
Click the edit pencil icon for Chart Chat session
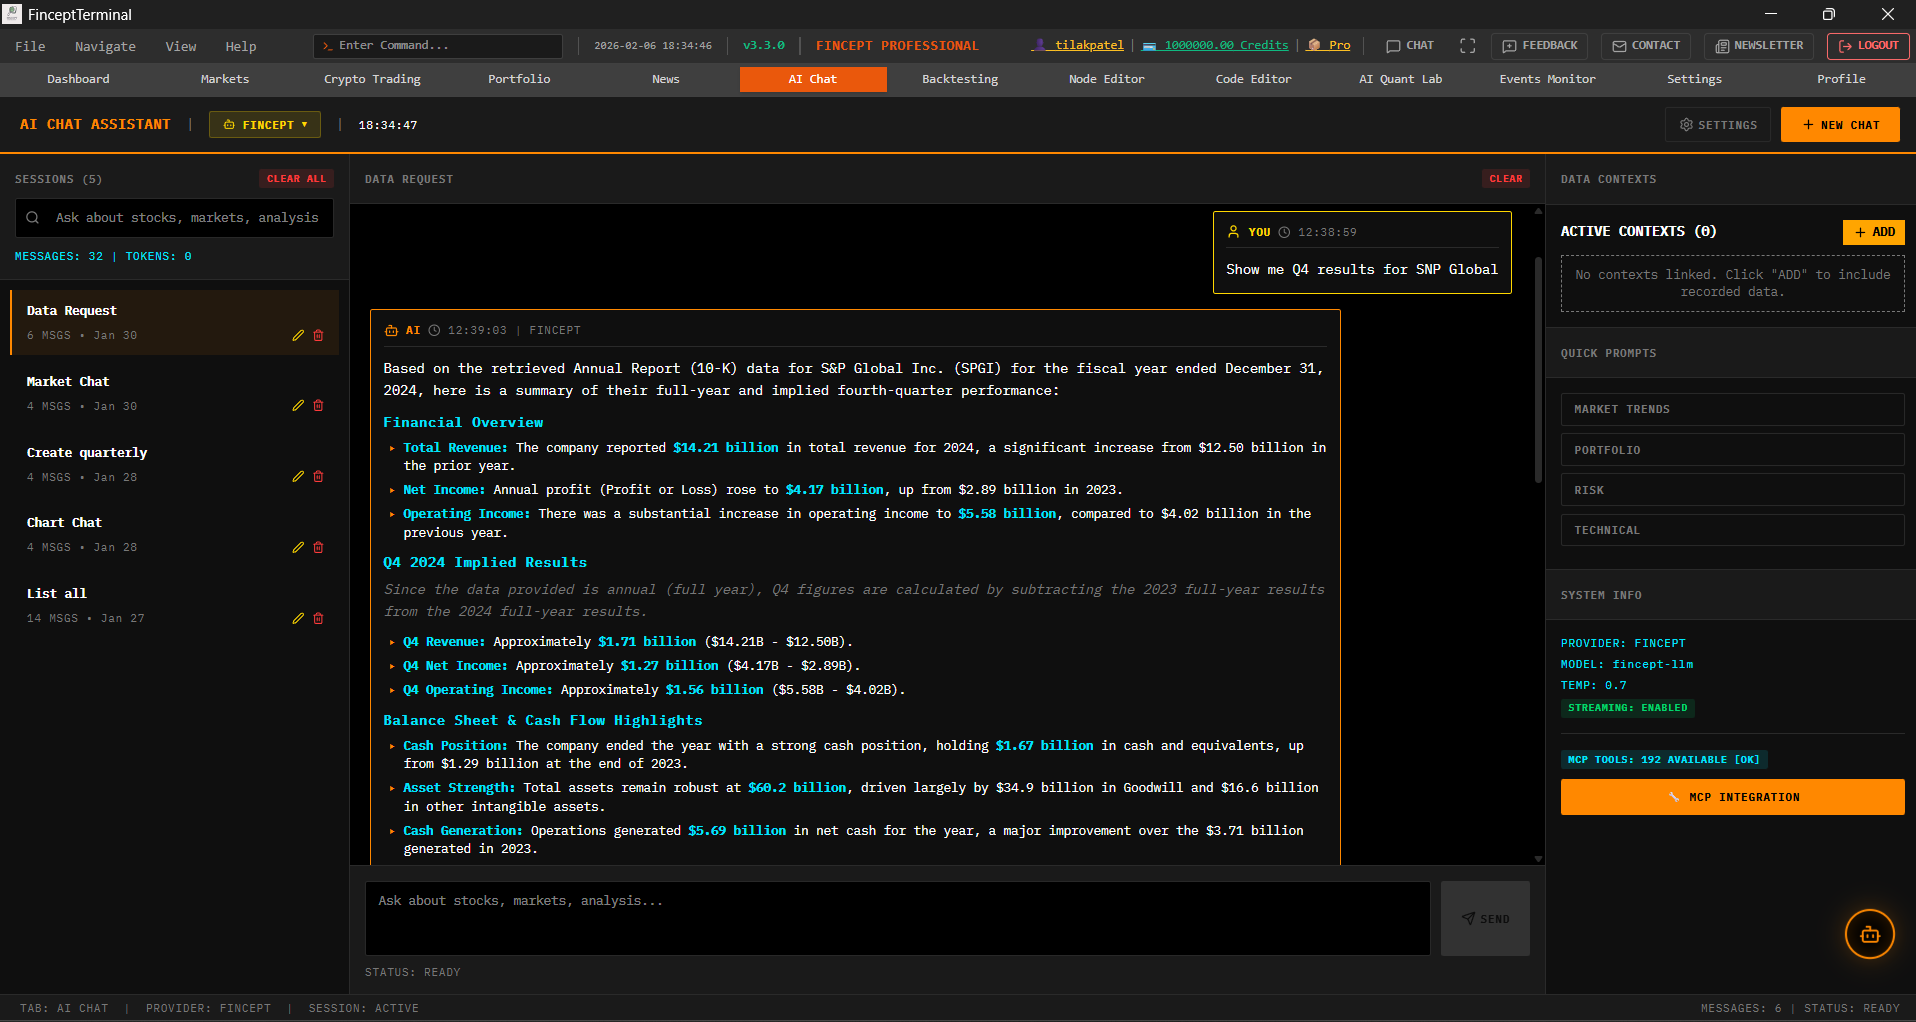tap(298, 548)
